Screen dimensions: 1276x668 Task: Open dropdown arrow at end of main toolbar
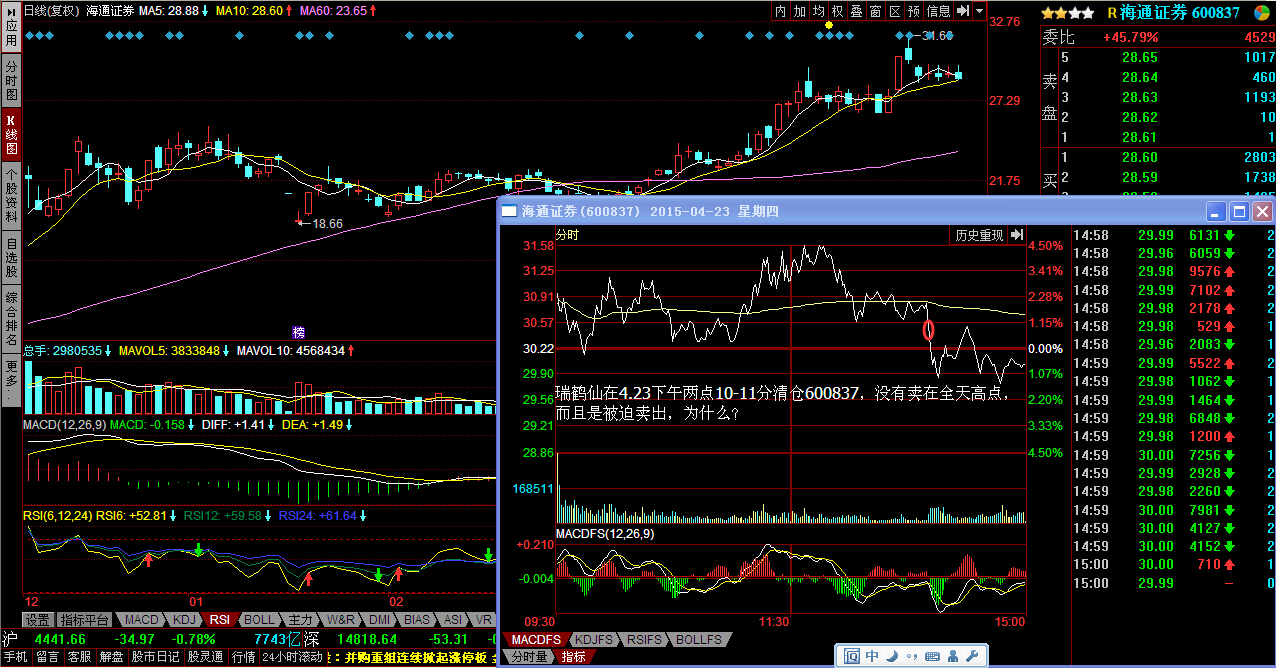pos(979,11)
